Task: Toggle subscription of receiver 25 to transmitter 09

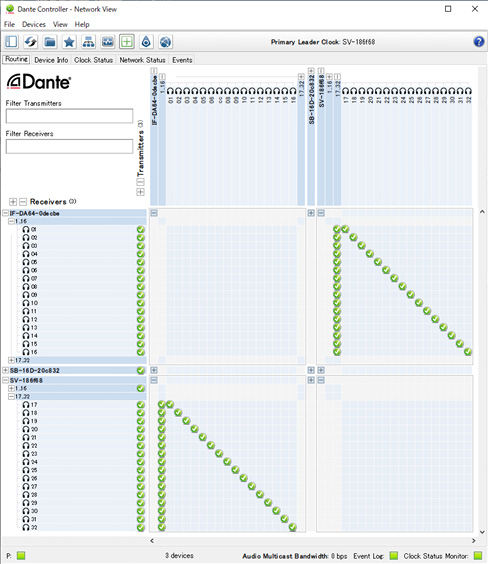Action: pos(236,470)
